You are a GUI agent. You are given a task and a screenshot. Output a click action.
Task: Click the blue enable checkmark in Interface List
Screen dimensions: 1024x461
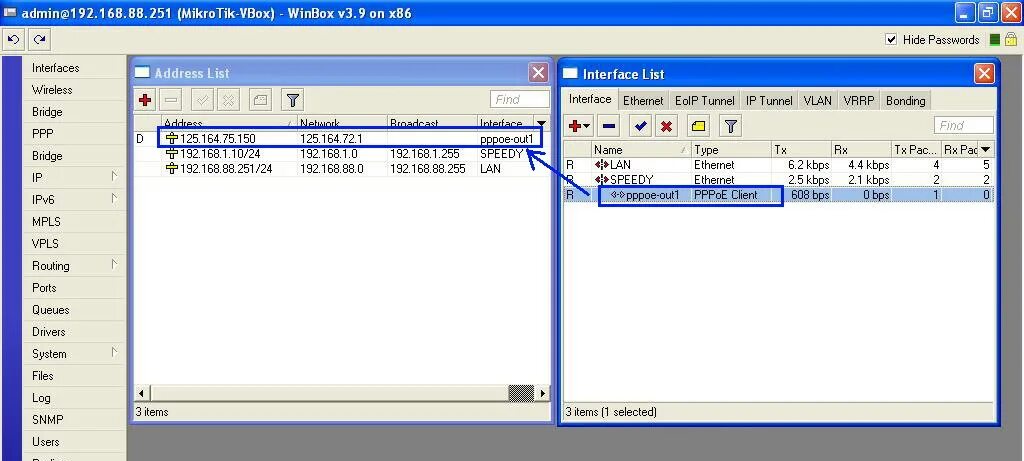click(641, 126)
